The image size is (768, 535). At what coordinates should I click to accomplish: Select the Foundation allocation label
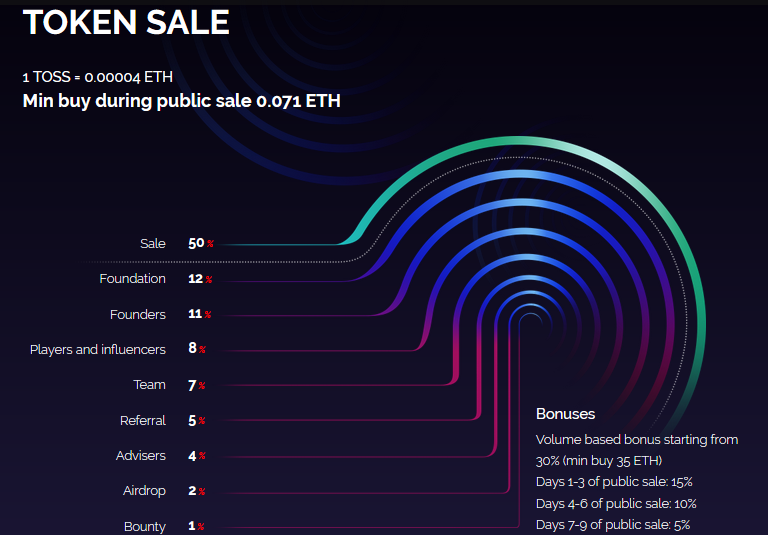coord(132,279)
